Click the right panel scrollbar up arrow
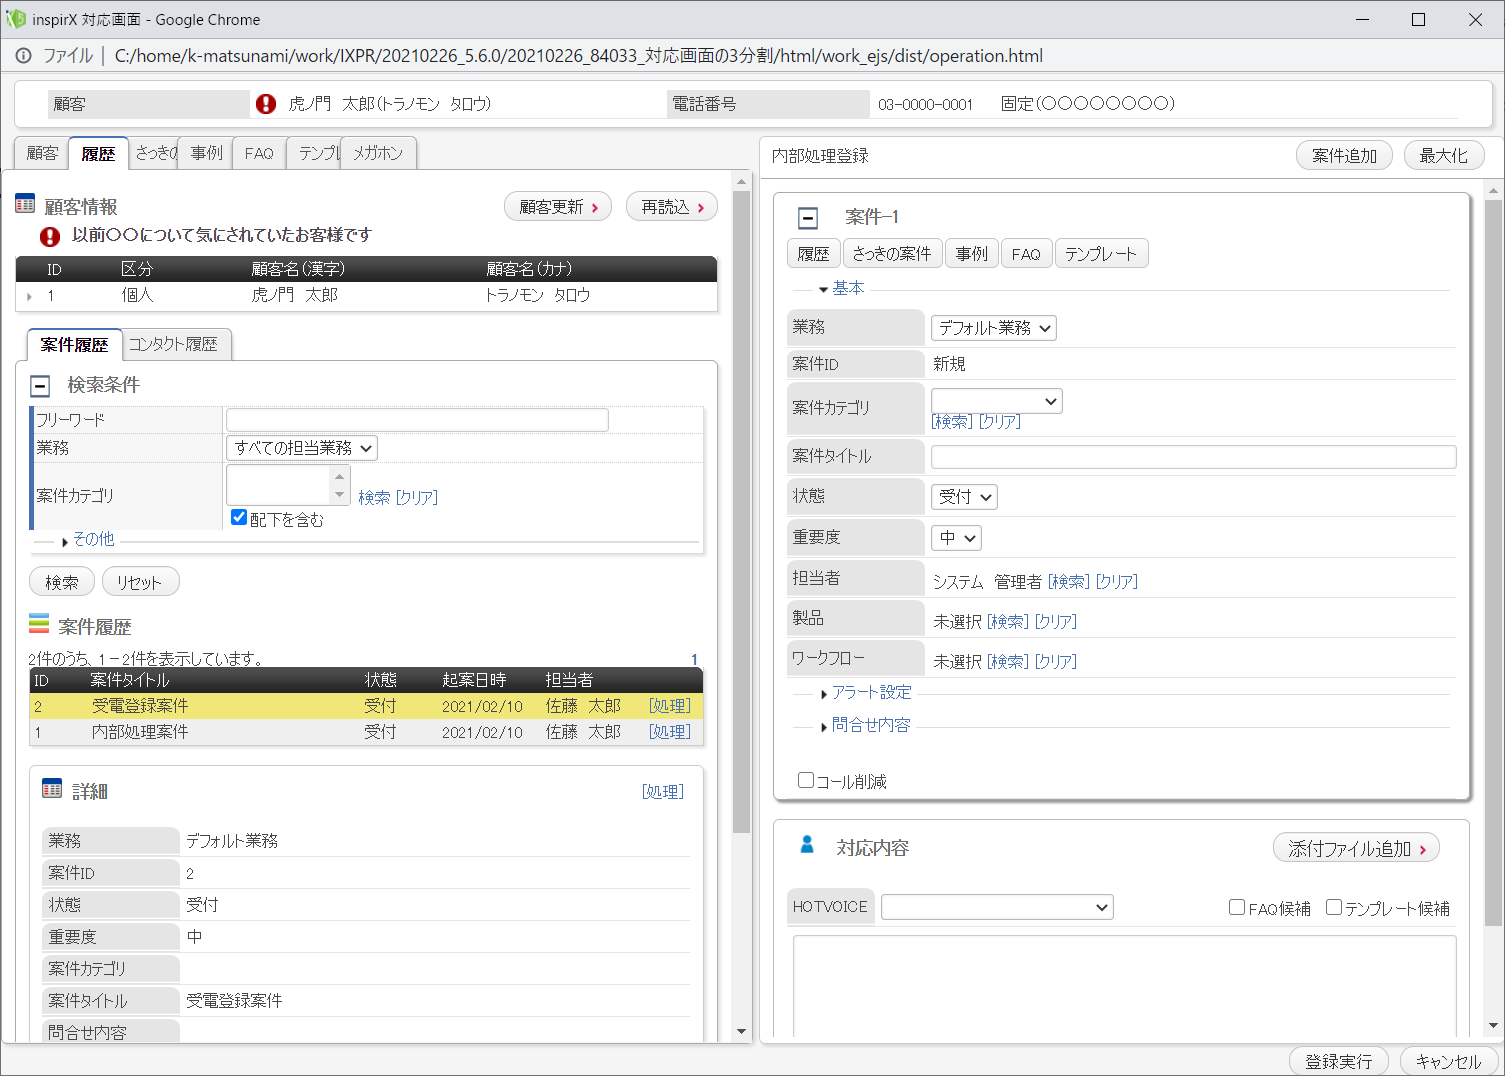This screenshot has width=1505, height=1076. (1493, 190)
